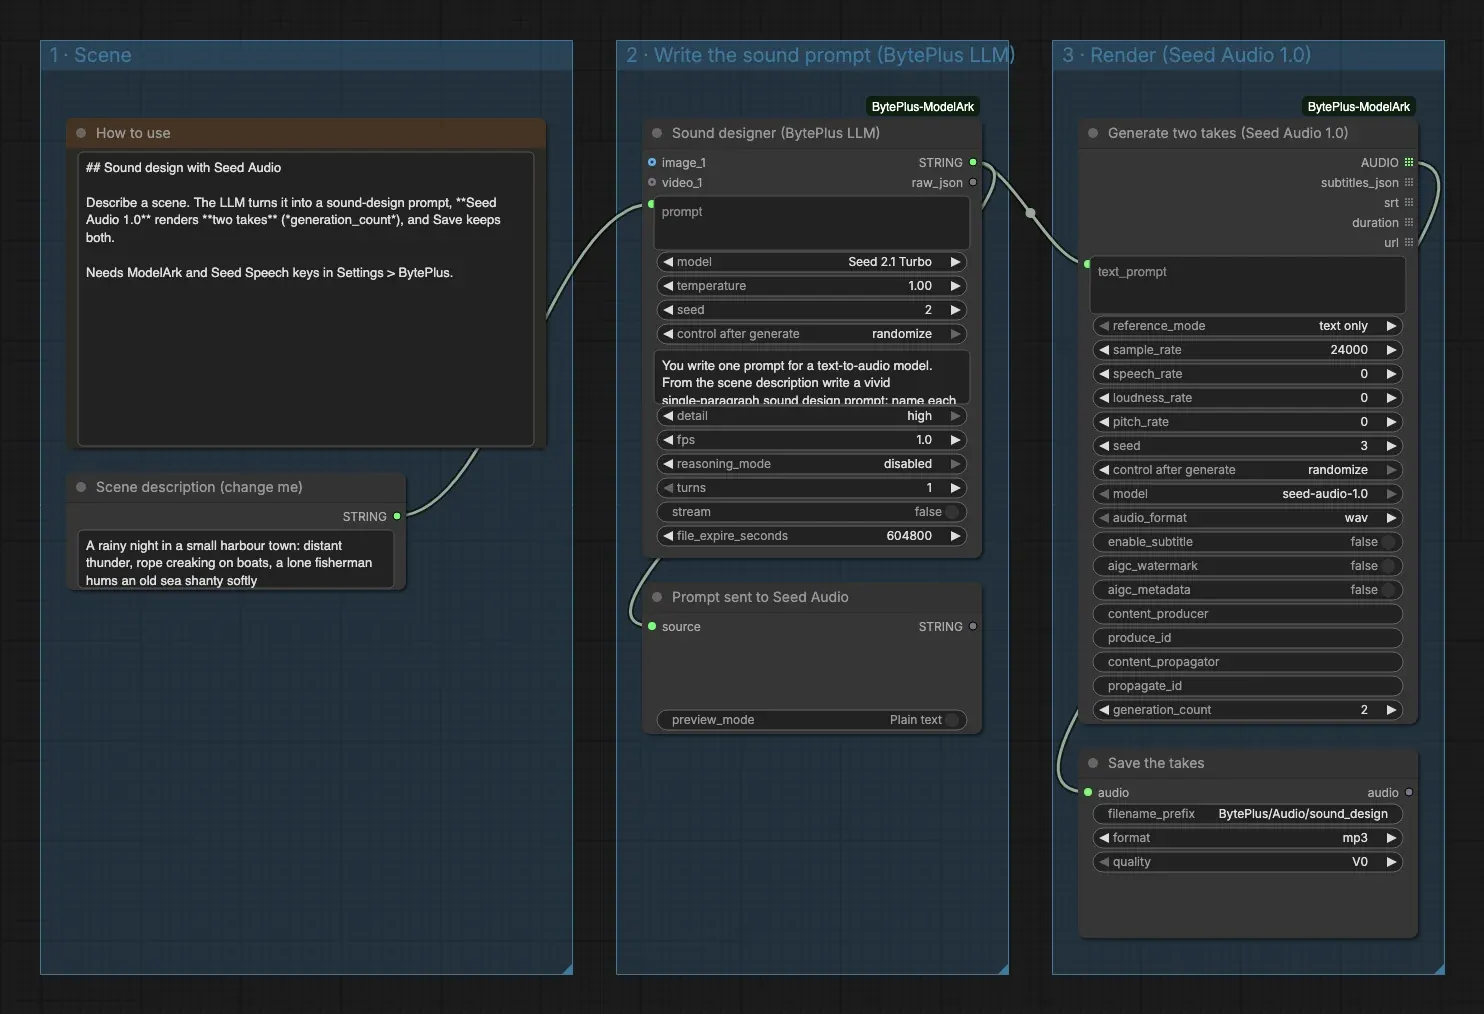Click the duration output slot
Image resolution: width=1484 pixels, height=1014 pixels.
click(1409, 222)
